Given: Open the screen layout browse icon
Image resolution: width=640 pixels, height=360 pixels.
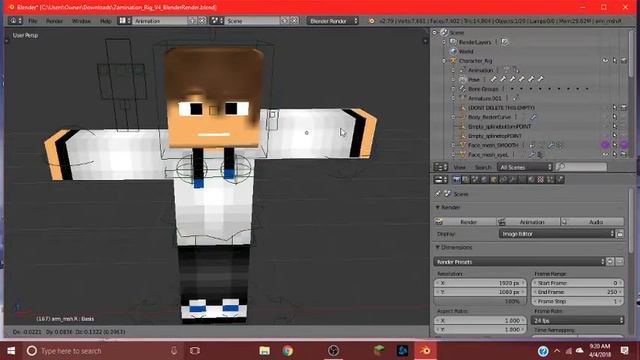Looking at the screenshot, I should pos(124,20).
